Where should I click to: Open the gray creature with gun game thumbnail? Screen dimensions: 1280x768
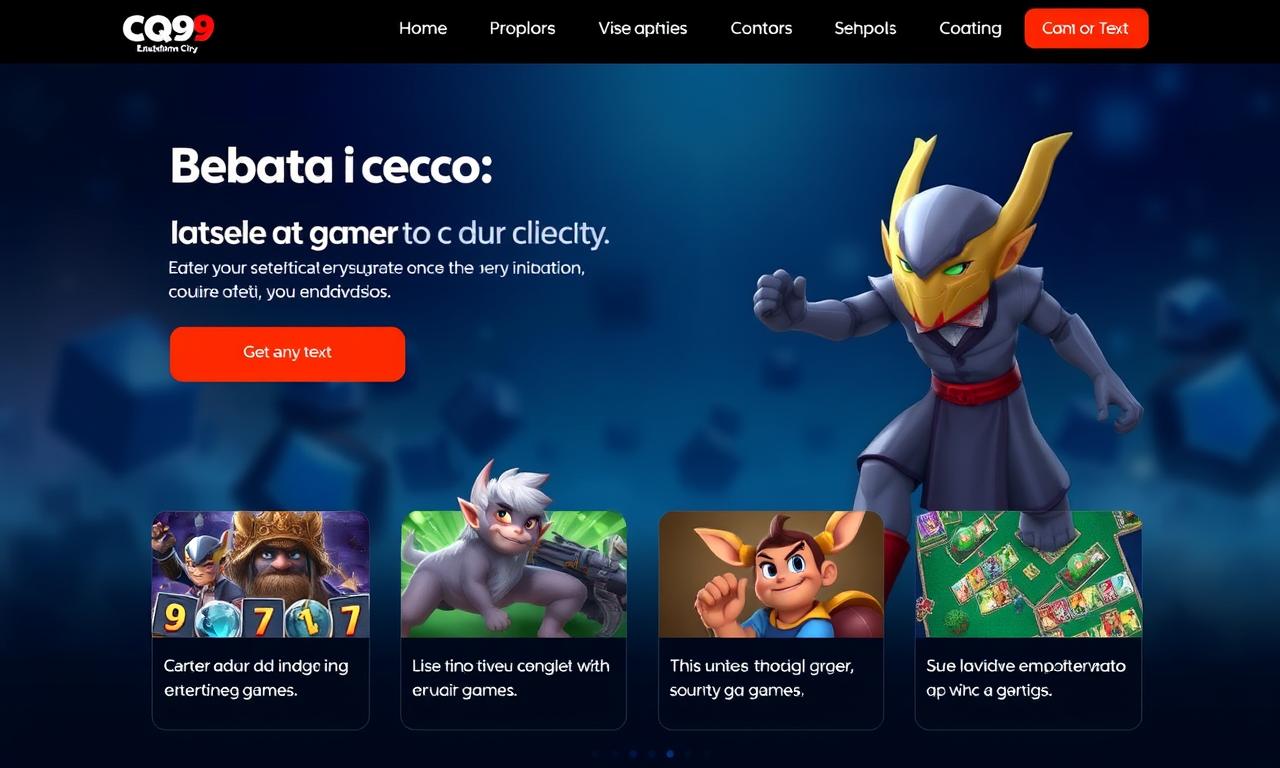pyautogui.click(x=513, y=575)
